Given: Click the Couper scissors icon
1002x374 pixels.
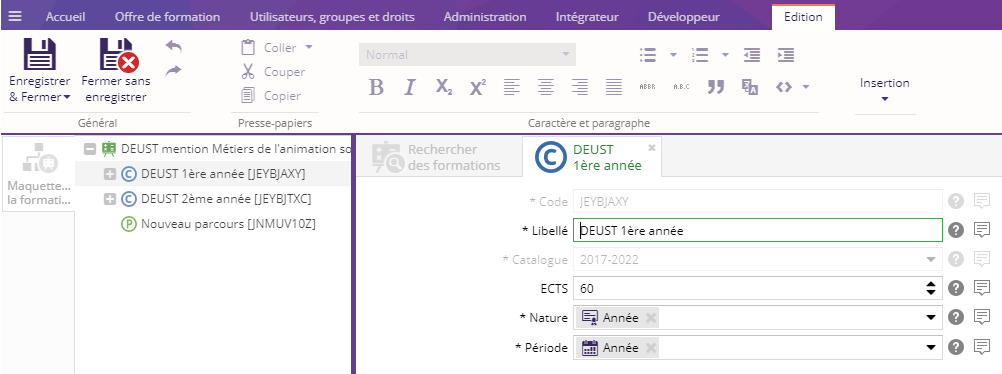Looking at the screenshot, I should click(x=248, y=72).
